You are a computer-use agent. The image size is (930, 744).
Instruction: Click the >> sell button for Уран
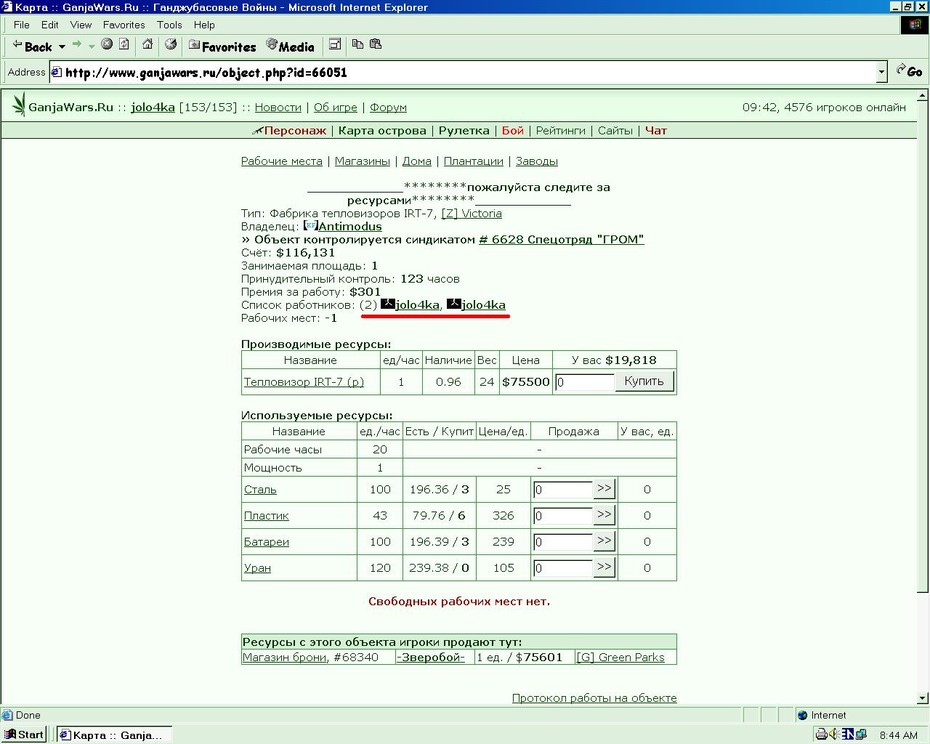coord(604,567)
